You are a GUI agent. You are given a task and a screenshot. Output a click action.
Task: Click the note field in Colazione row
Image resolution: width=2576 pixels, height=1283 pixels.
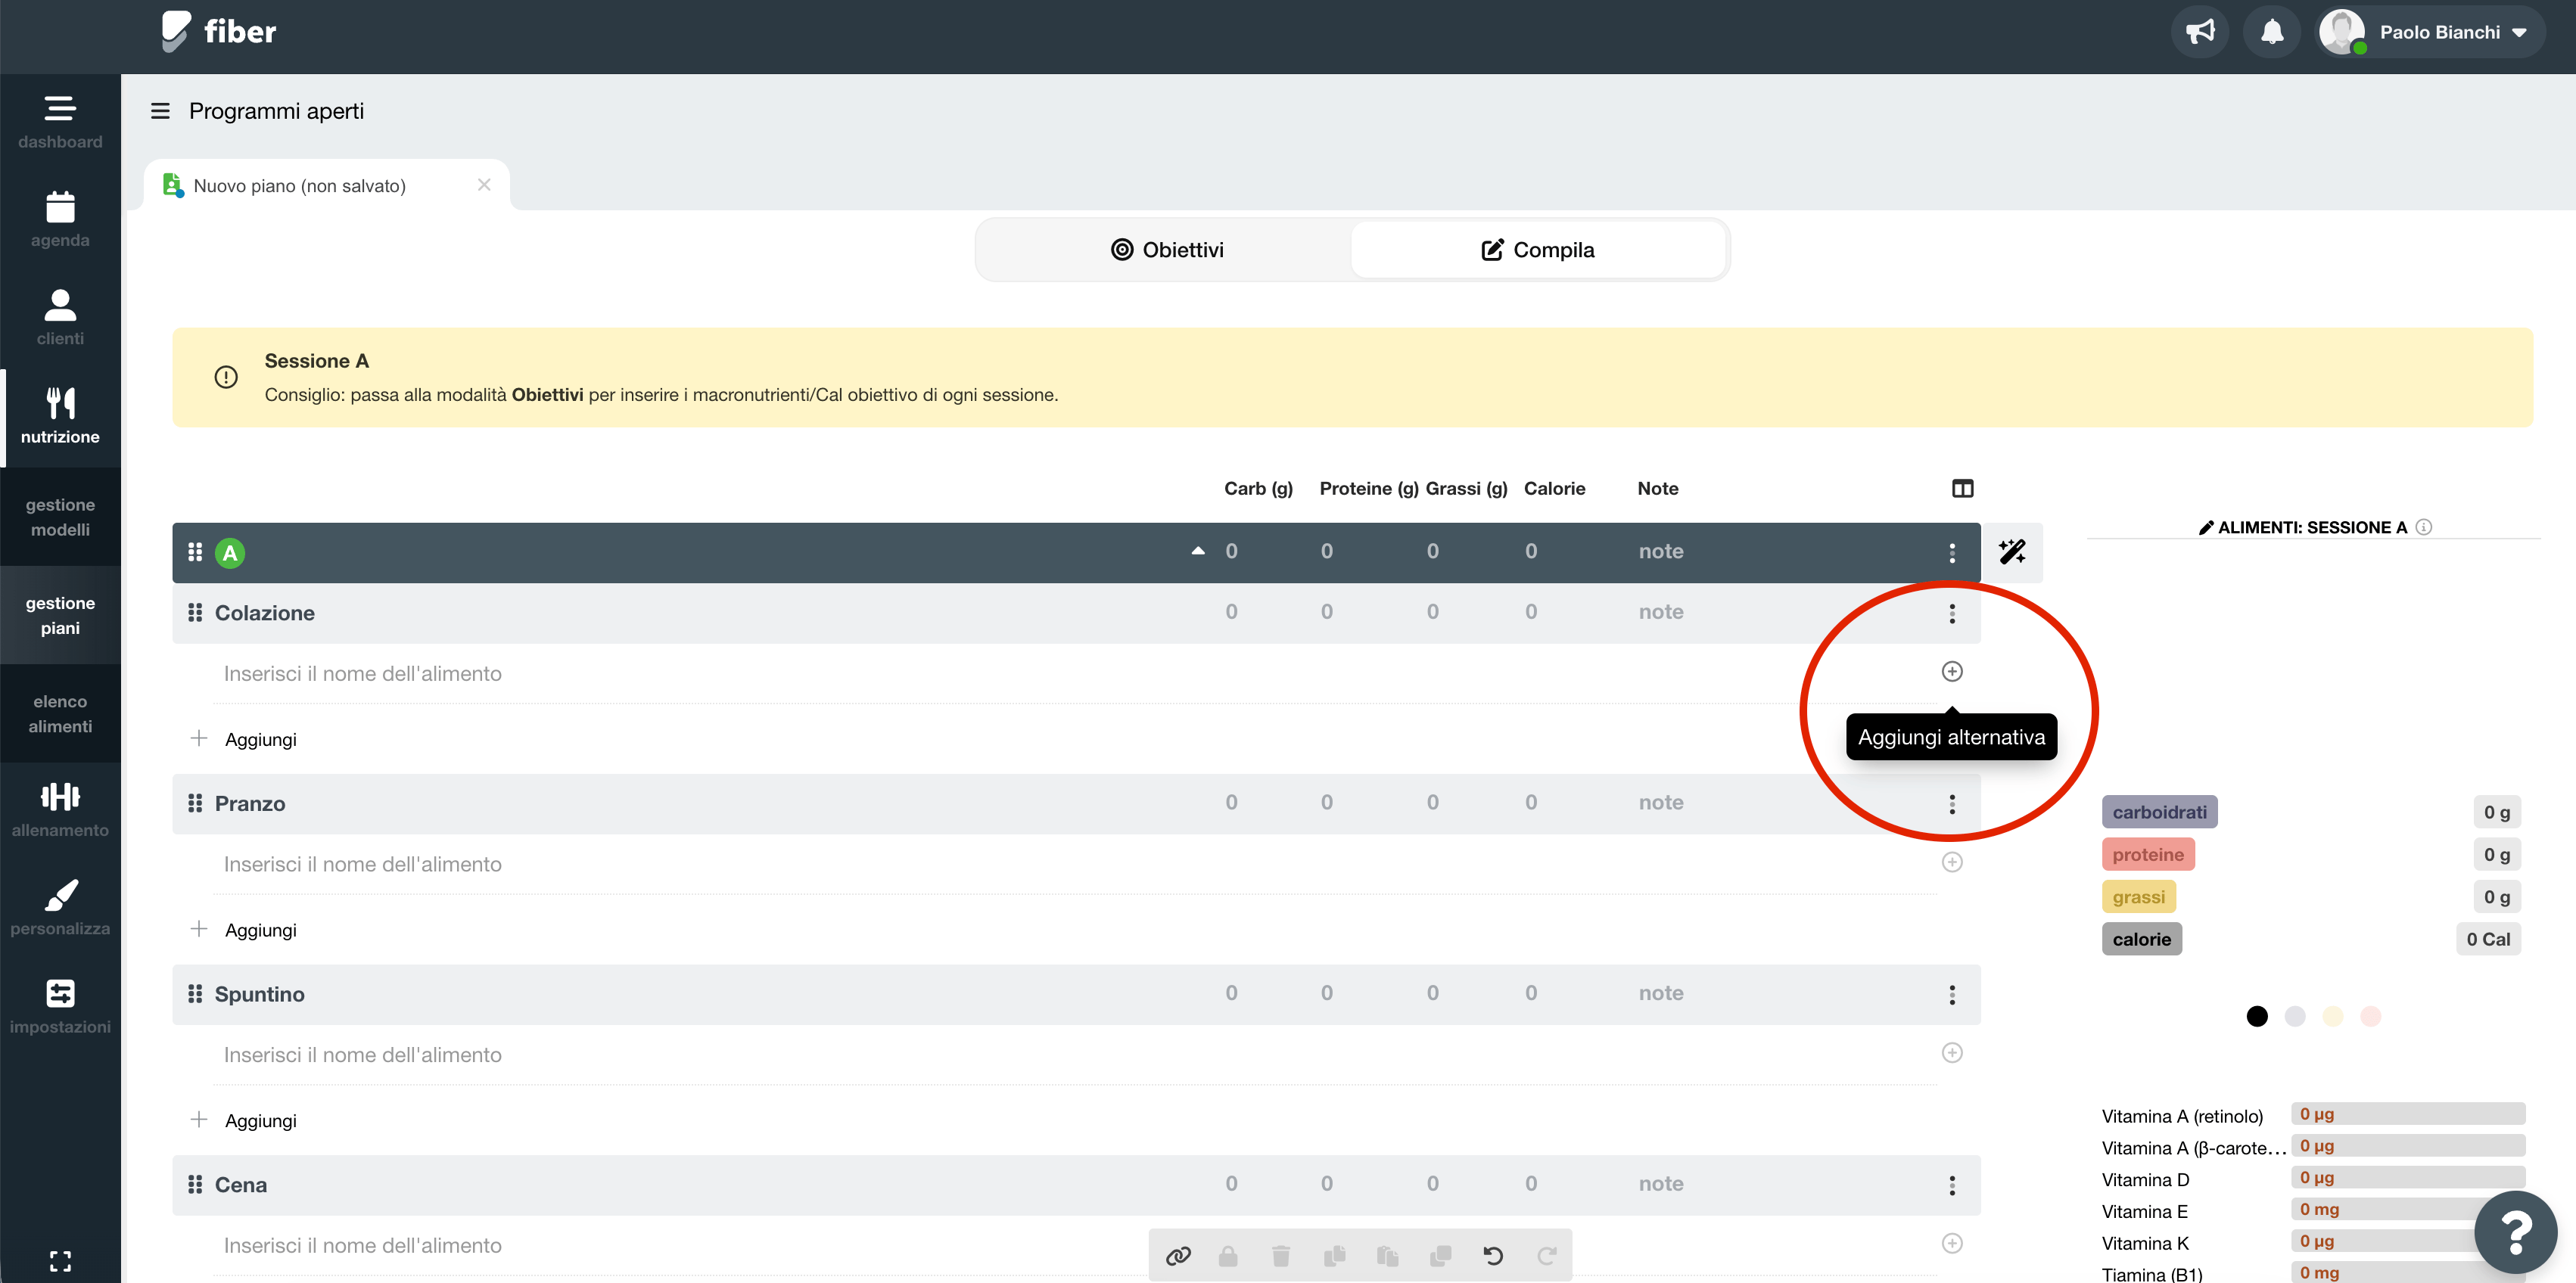pos(1661,612)
